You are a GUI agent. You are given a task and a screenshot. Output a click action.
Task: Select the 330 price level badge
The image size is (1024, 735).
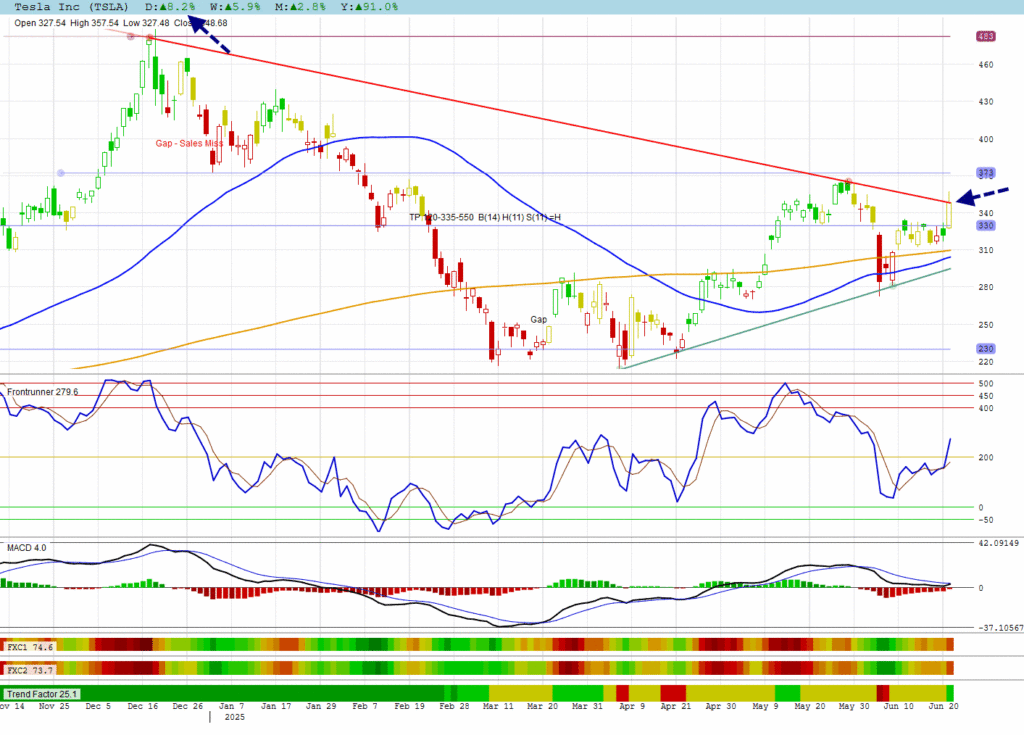pyautogui.click(x=985, y=225)
